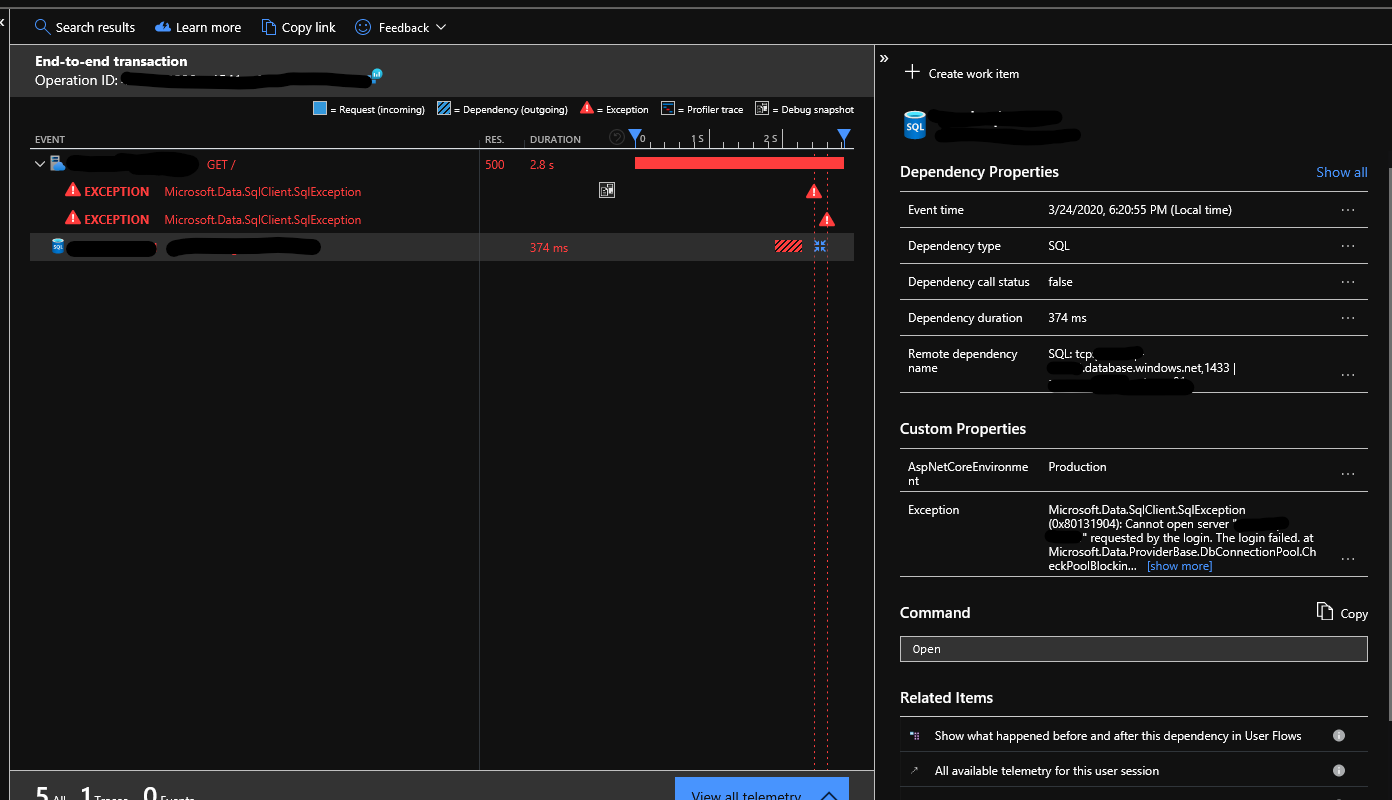Open 'Show what happened before and after' User Flows

1118,736
